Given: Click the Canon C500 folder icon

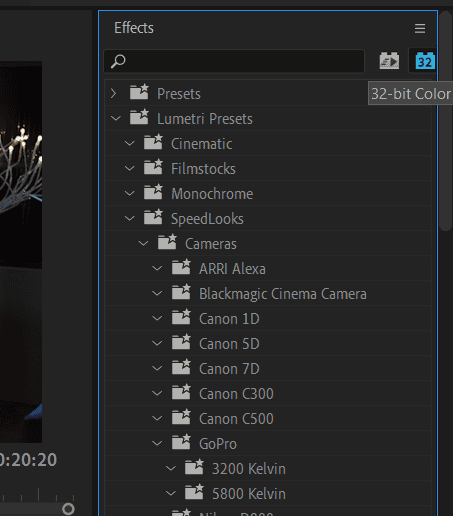Looking at the screenshot, I should click(181, 417).
